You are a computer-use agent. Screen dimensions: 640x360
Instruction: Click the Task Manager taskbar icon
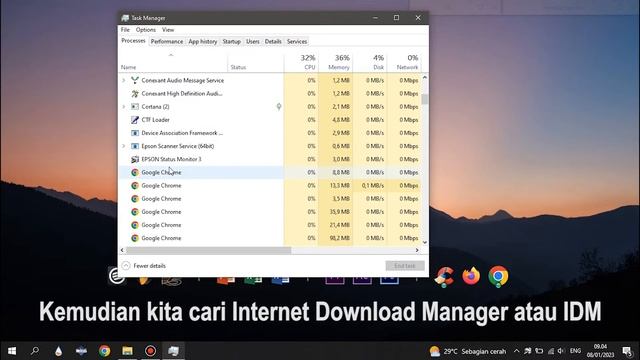click(173, 351)
